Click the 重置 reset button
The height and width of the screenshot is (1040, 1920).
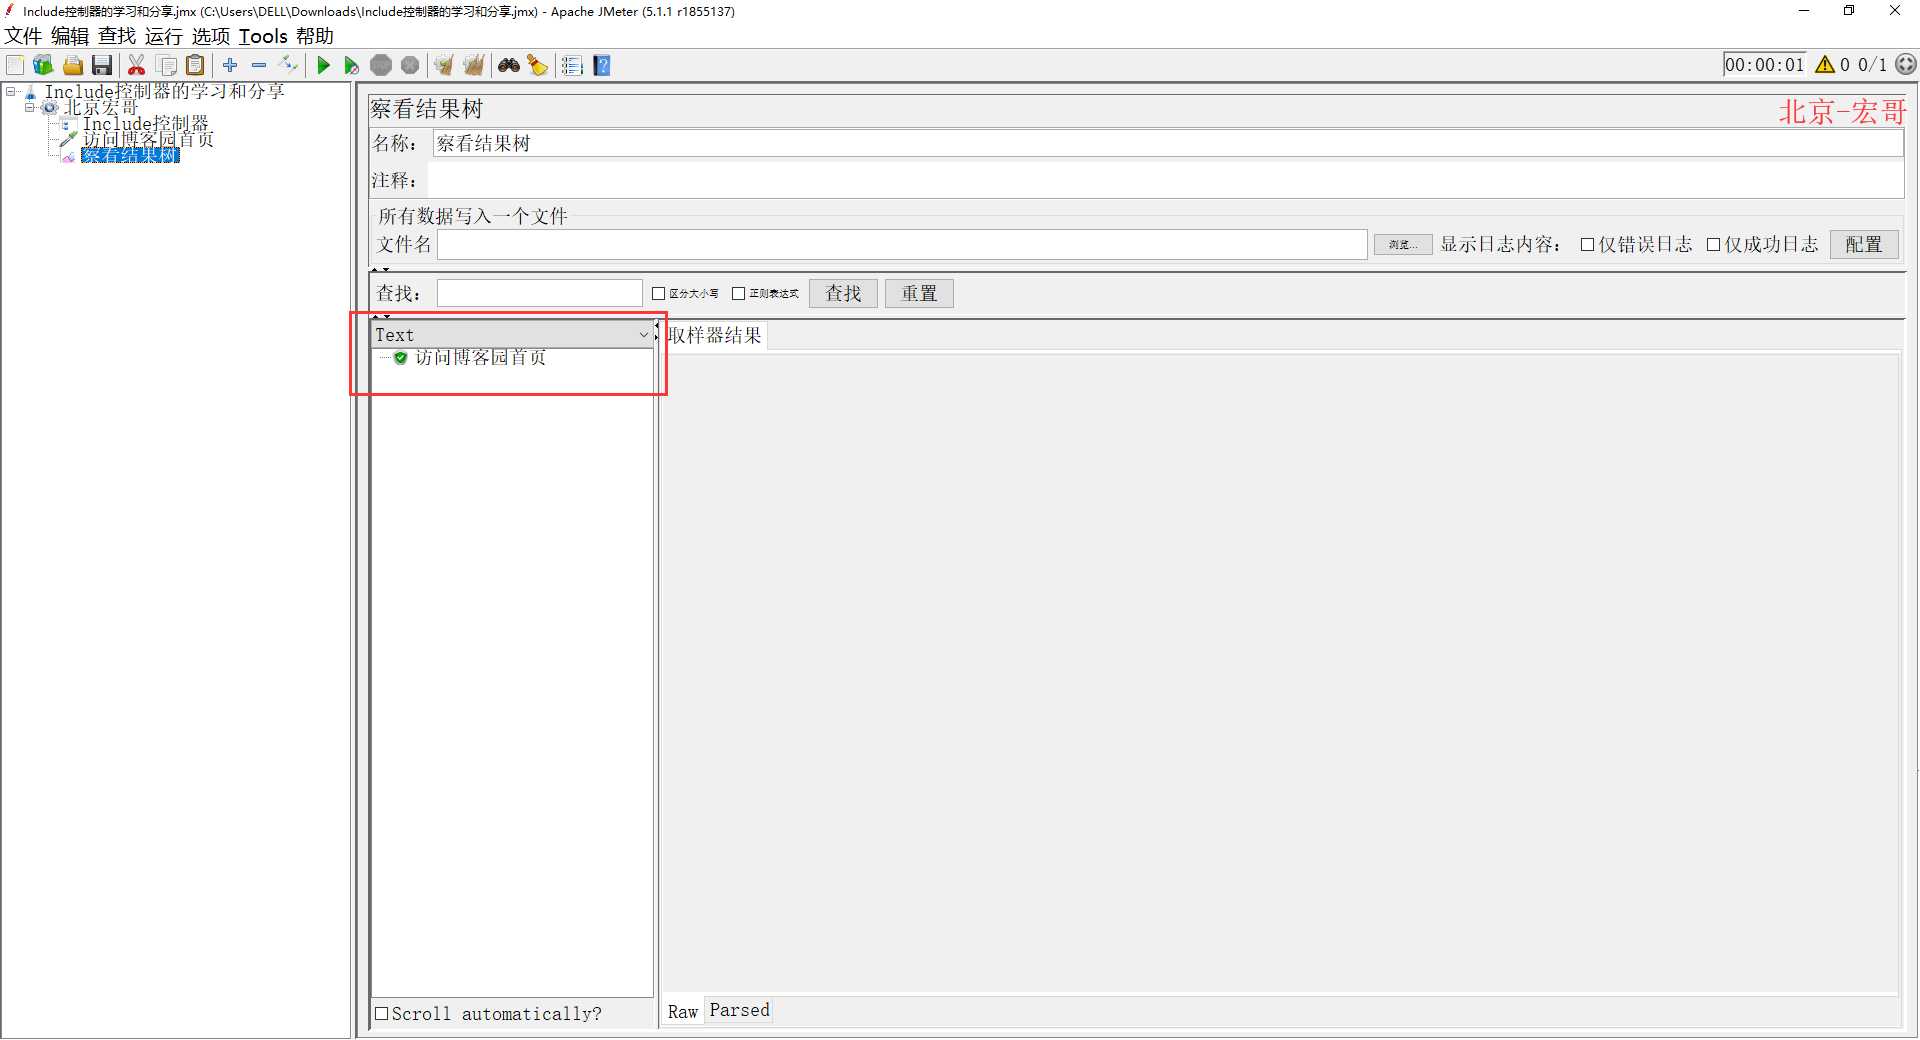(x=919, y=294)
